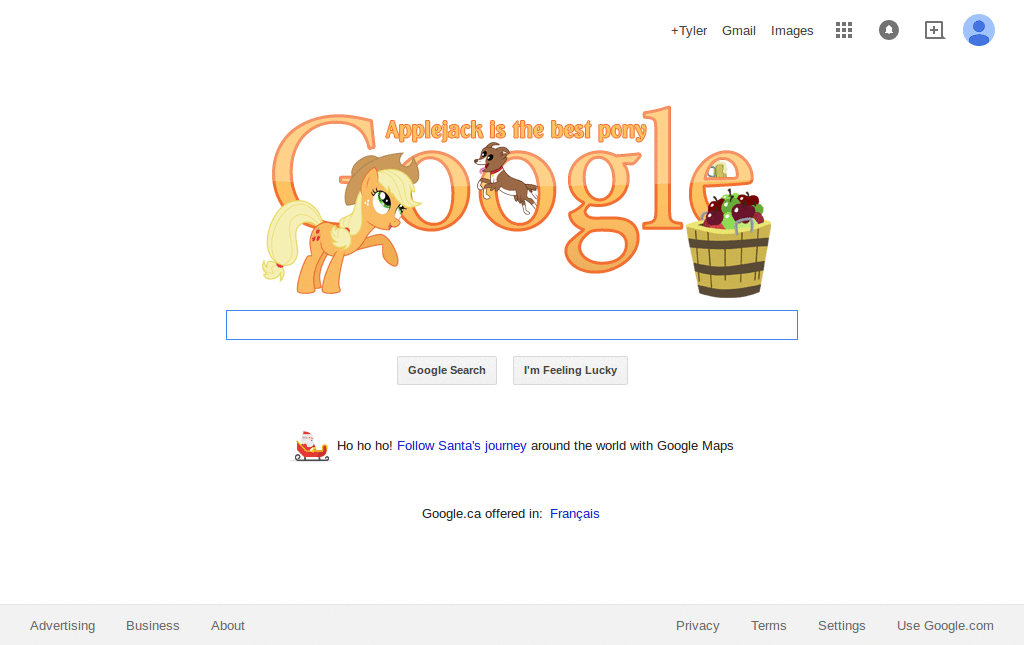Click the I'm Feeling Lucky button

pyautogui.click(x=570, y=370)
